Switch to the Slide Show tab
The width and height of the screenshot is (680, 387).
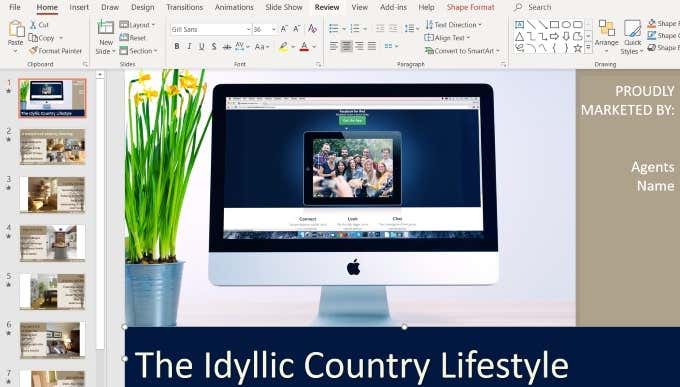(284, 7)
